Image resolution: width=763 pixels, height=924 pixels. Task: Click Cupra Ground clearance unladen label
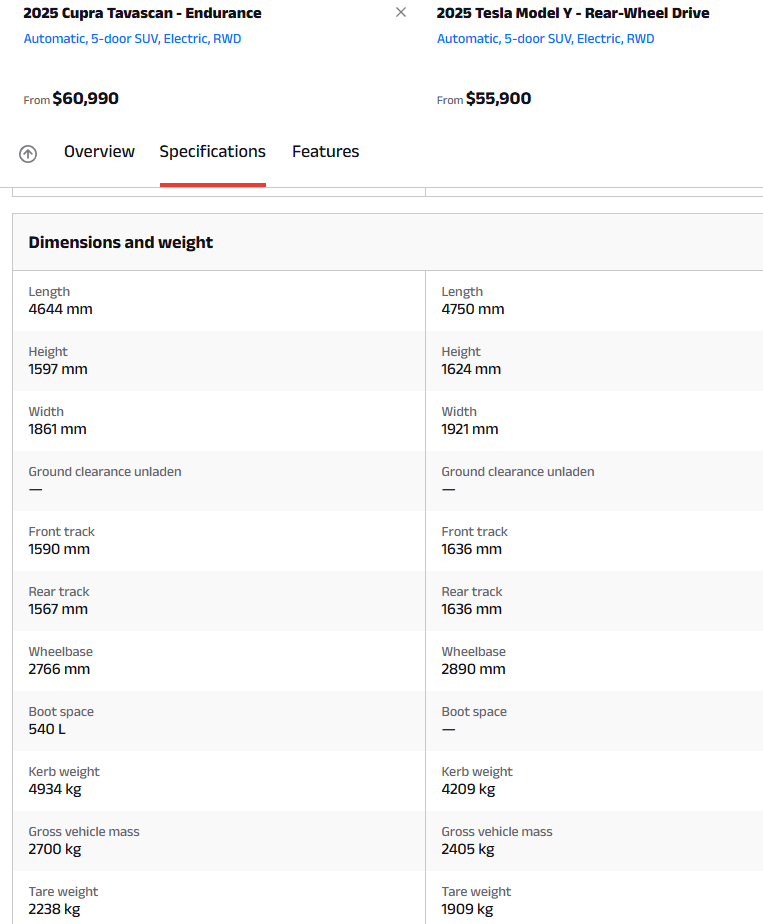[105, 471]
